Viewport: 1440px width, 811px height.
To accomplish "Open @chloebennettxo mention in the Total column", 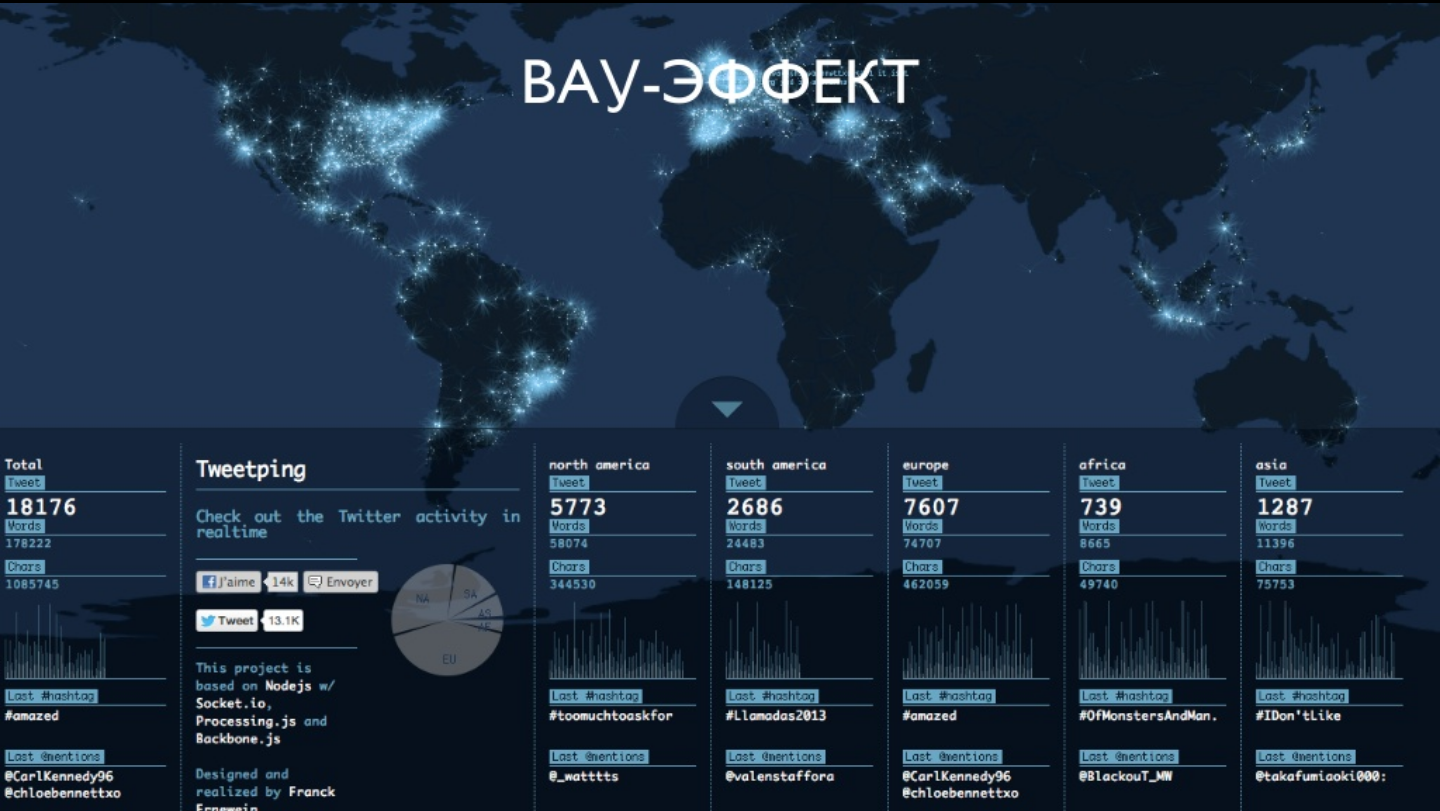I will tap(63, 794).
